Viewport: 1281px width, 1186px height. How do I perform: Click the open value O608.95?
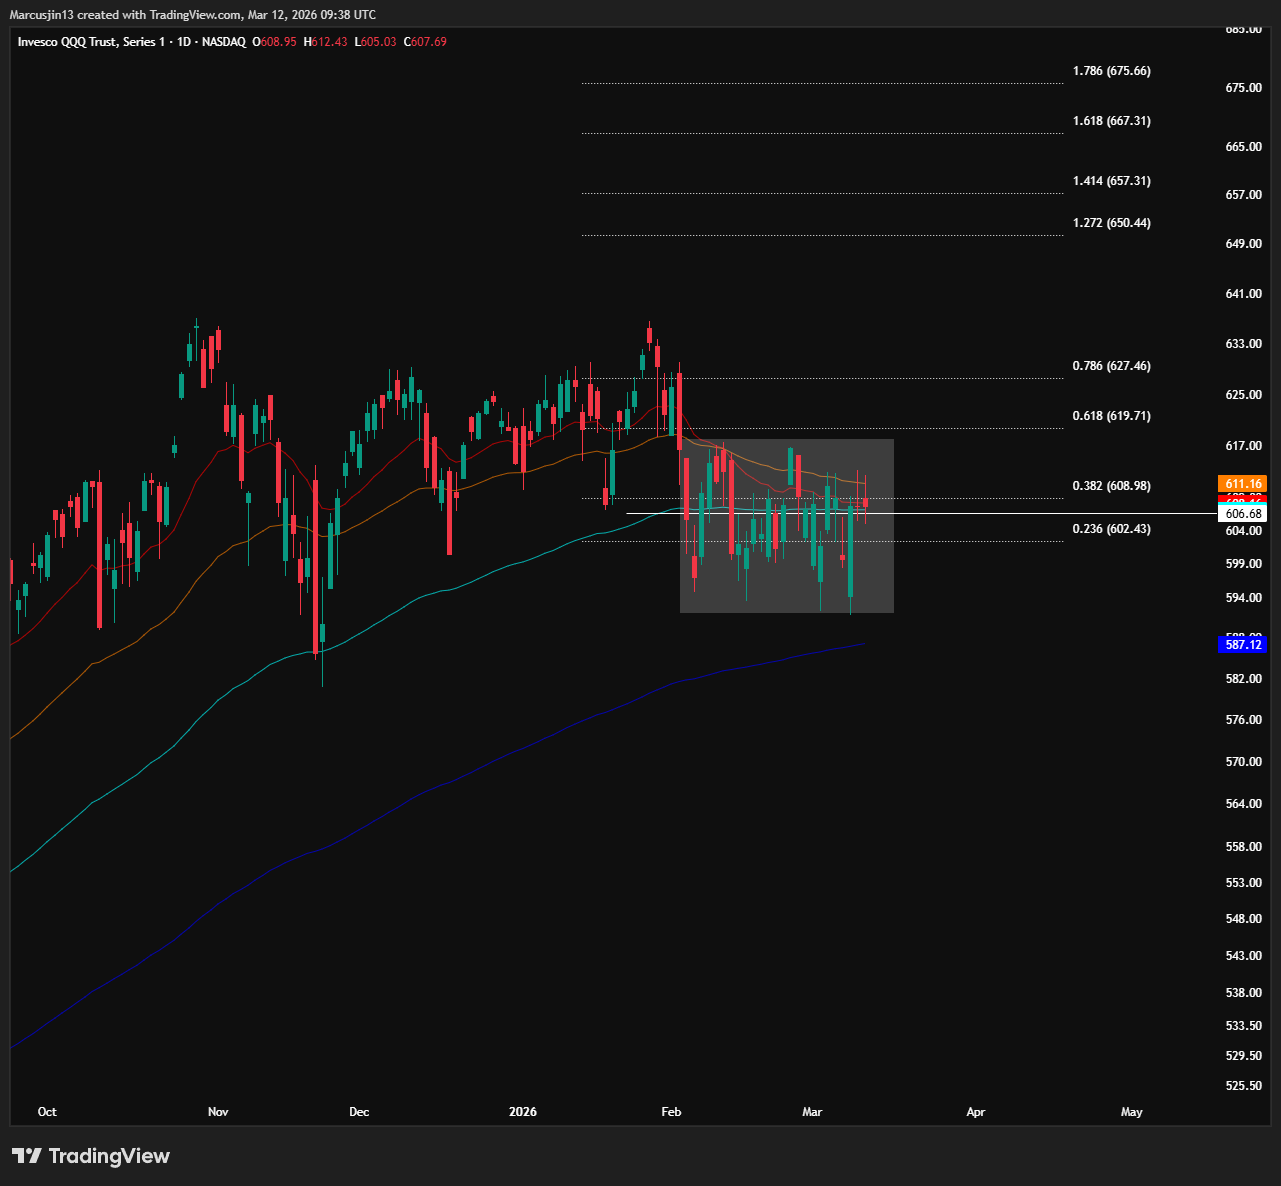pos(274,42)
